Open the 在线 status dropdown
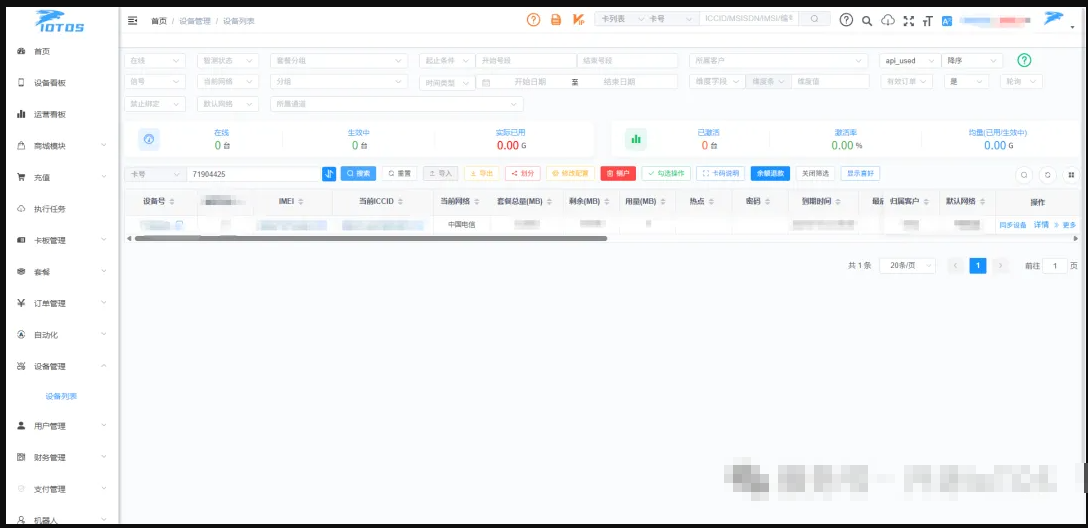 (155, 60)
